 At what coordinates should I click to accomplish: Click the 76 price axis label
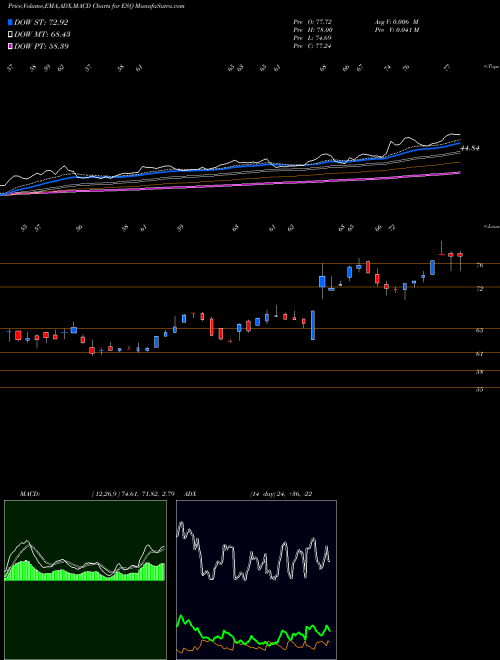[x=479, y=265]
